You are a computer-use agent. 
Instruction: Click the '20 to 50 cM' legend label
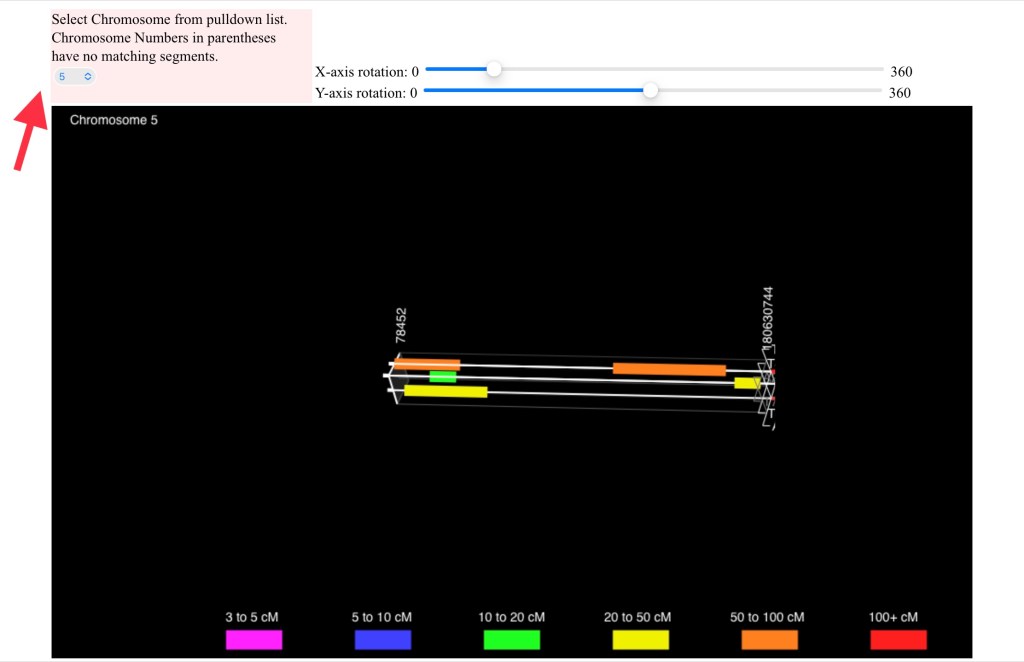click(637, 617)
